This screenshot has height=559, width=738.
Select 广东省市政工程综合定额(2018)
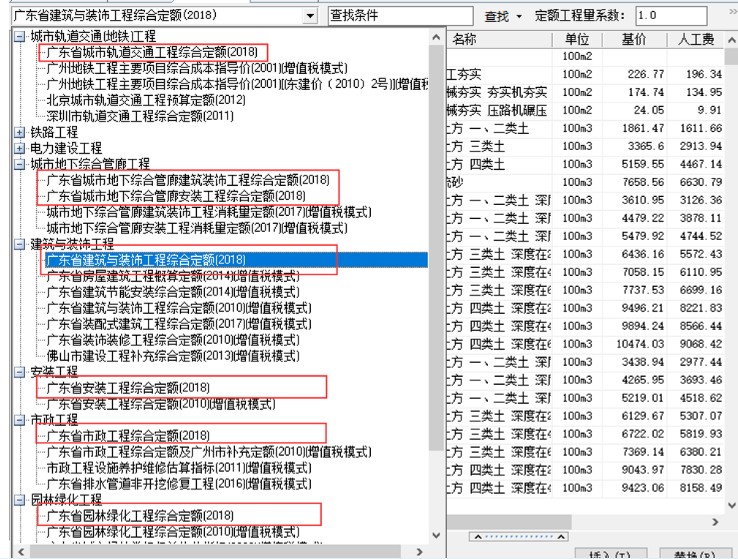[128, 436]
